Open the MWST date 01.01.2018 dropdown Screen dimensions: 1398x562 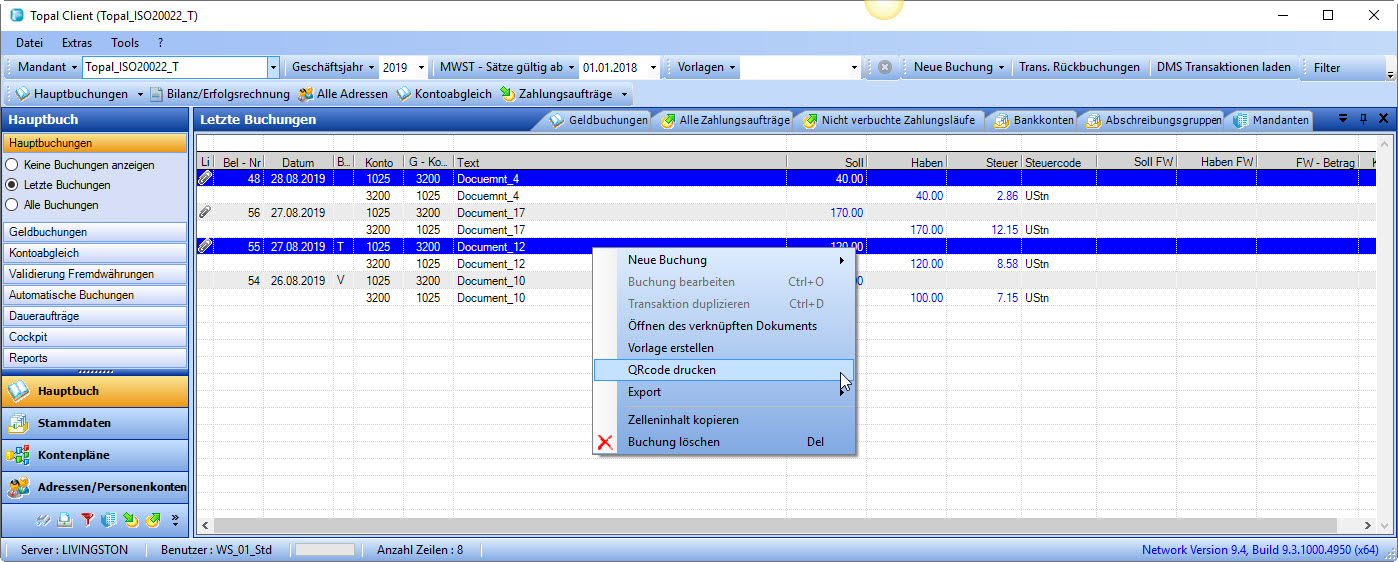[x=653, y=67]
